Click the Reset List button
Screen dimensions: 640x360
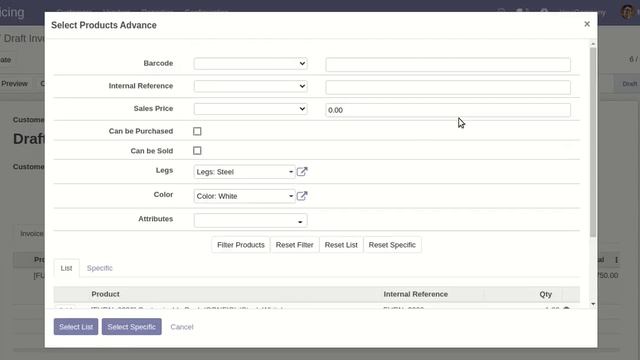341,245
